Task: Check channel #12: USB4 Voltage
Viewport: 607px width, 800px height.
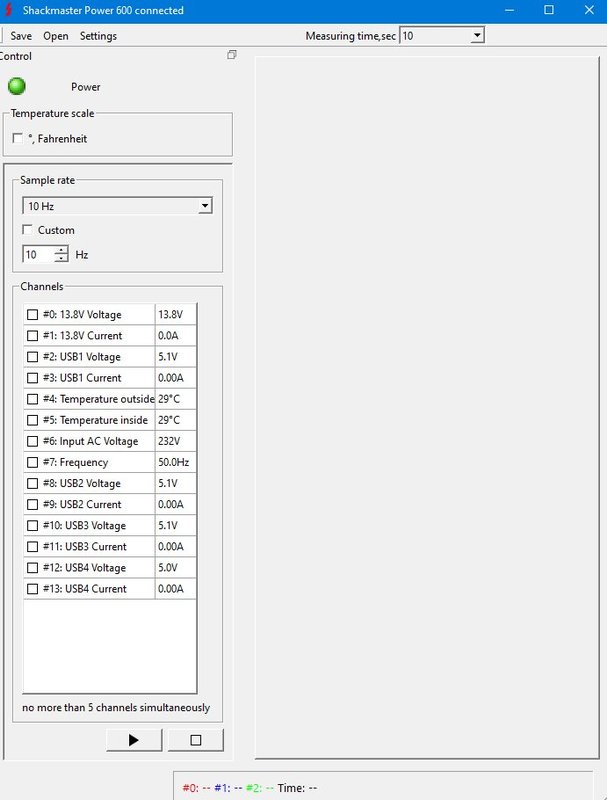Action: (32, 567)
